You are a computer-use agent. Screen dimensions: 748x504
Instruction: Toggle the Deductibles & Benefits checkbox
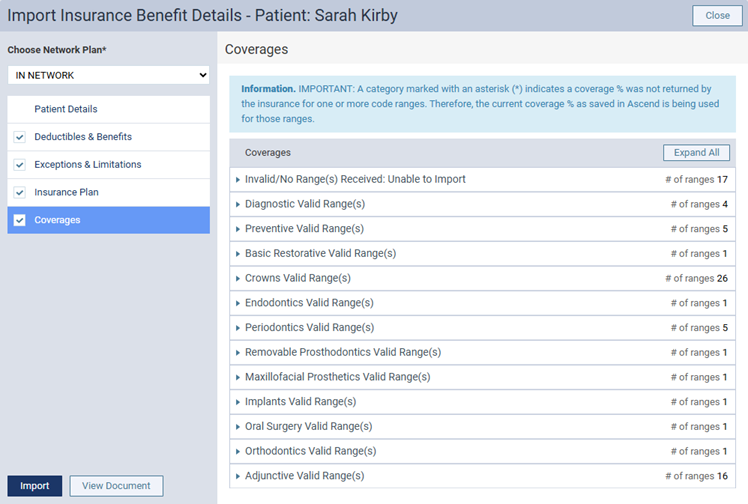coord(20,137)
